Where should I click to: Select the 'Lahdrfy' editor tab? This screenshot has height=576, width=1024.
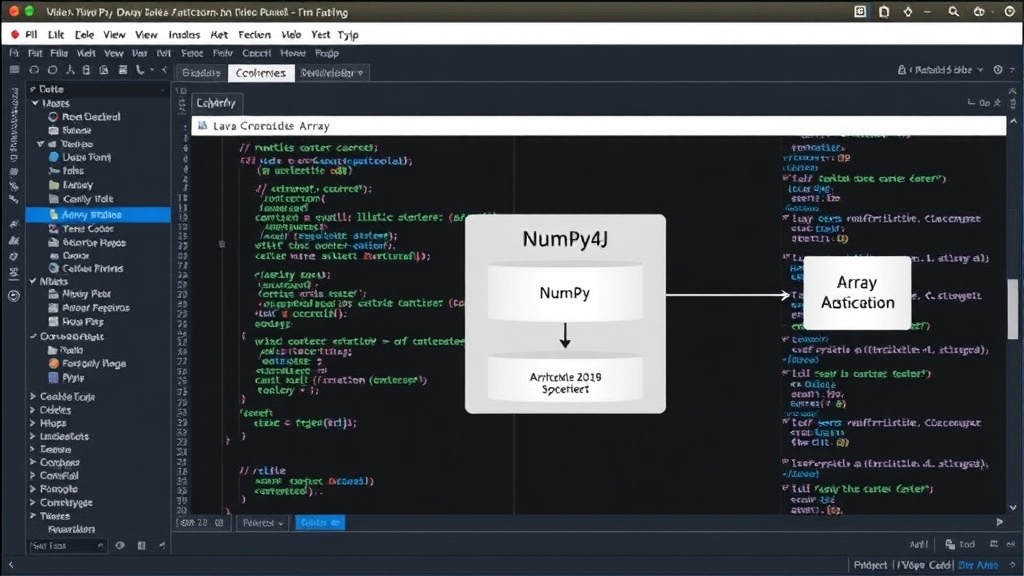click(x=216, y=103)
